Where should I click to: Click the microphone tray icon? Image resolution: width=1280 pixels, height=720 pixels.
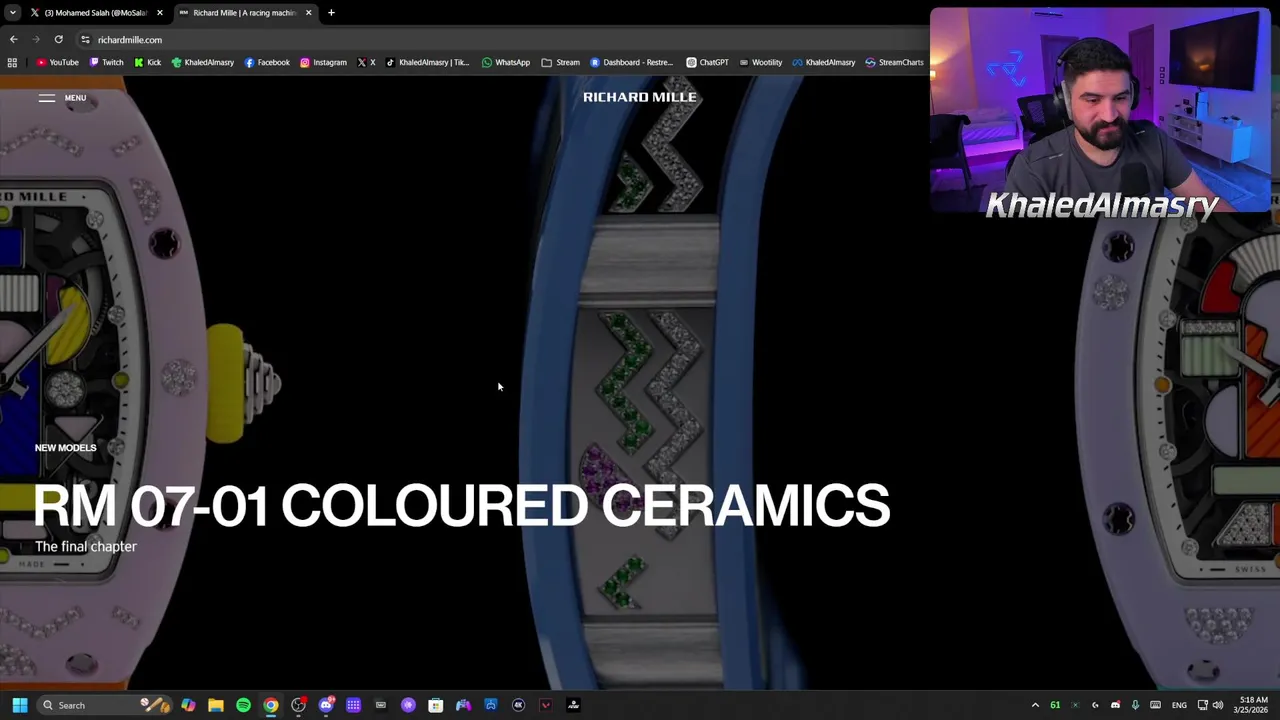(x=1135, y=705)
